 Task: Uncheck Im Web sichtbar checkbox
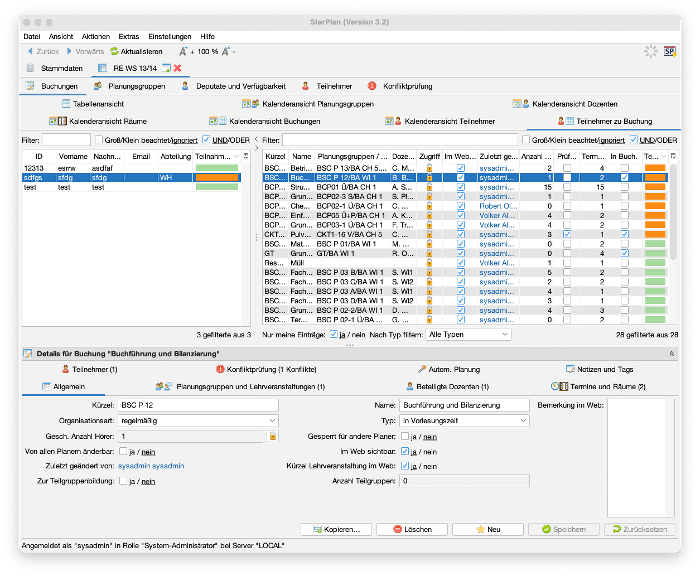click(x=405, y=451)
